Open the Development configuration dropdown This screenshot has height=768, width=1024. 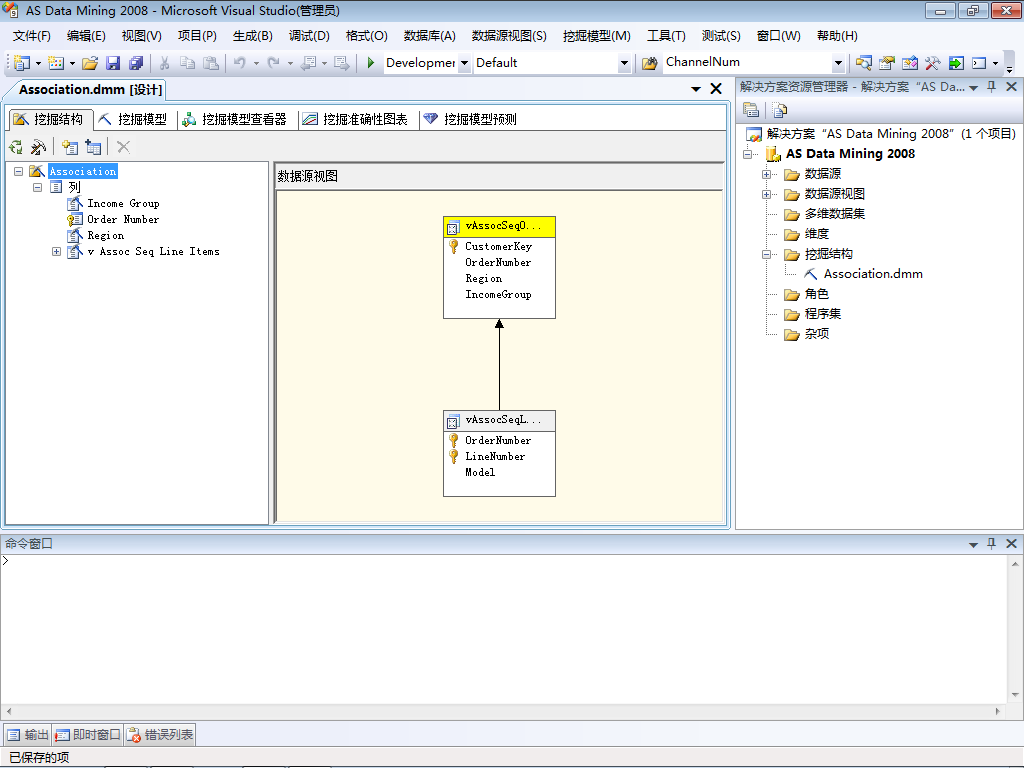pos(464,63)
